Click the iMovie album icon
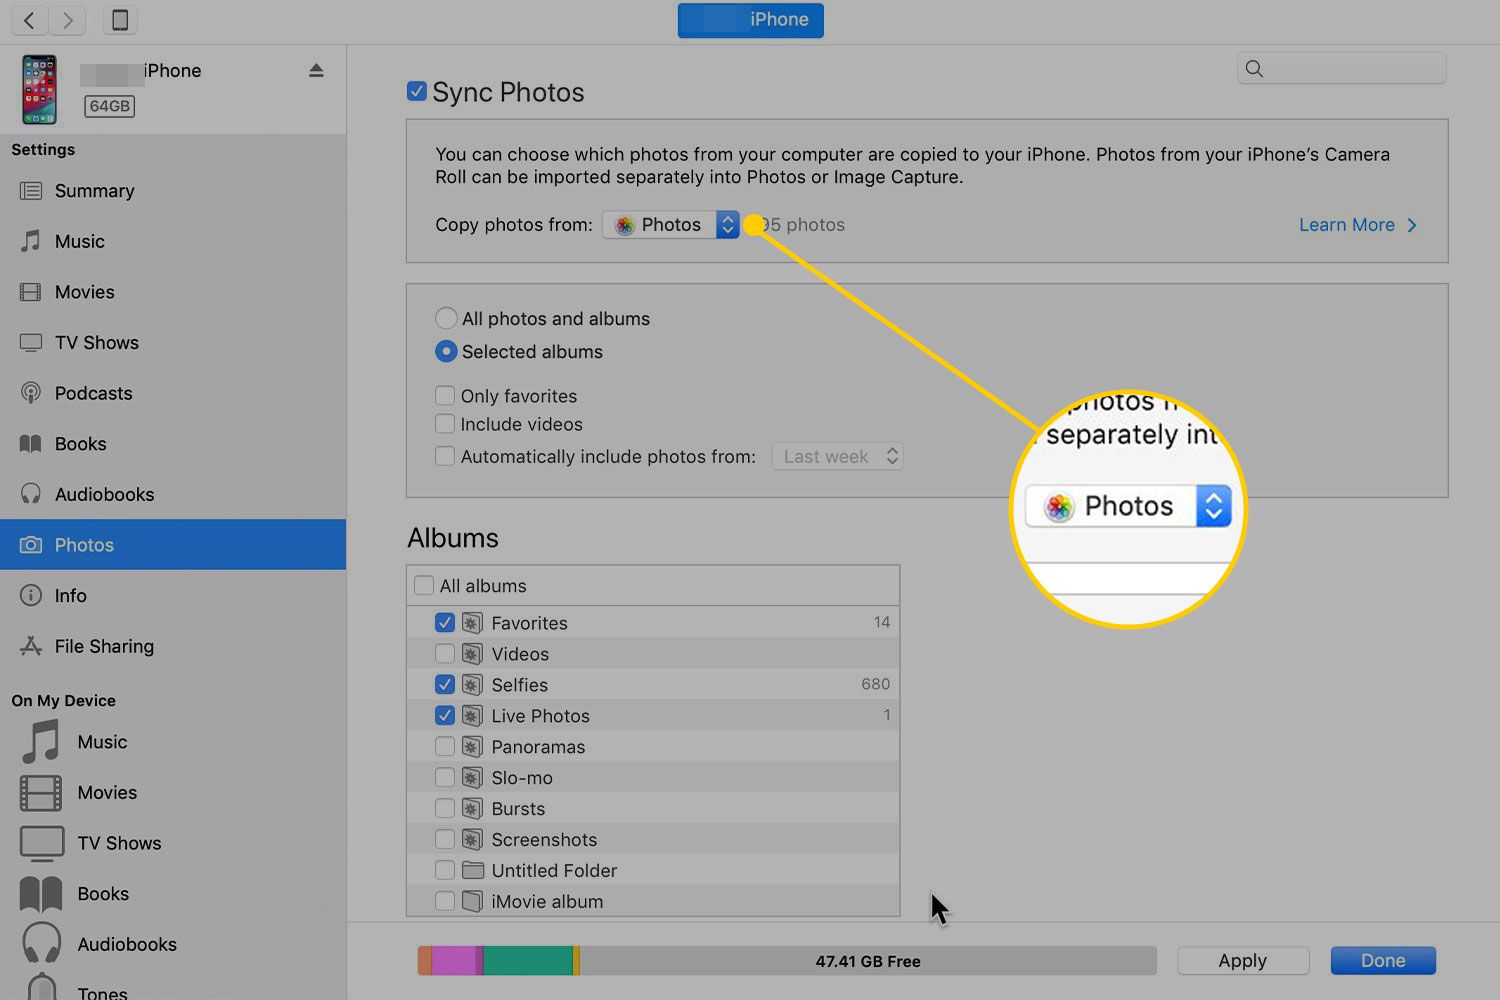Screen dimensions: 1500x1000 coord(472,901)
